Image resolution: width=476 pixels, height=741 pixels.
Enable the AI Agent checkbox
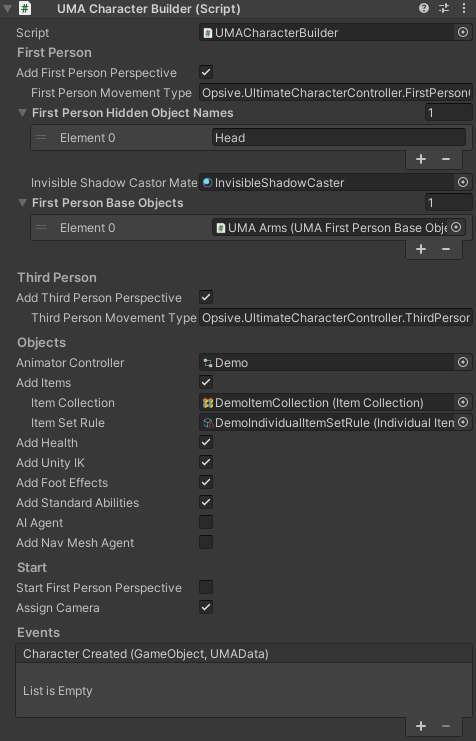click(206, 522)
